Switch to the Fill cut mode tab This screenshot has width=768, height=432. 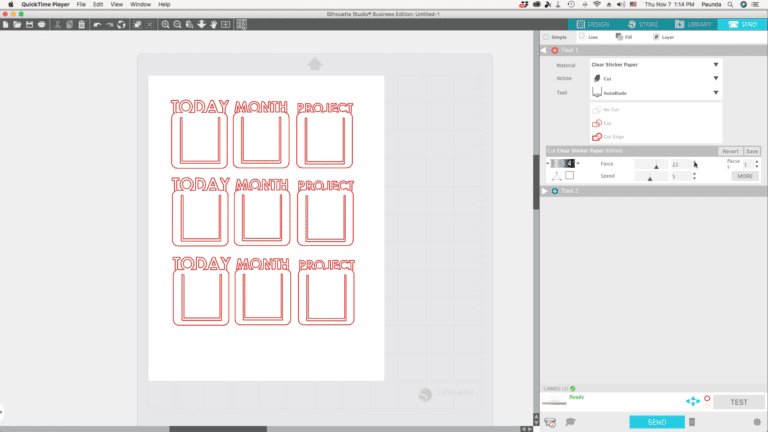click(624, 37)
